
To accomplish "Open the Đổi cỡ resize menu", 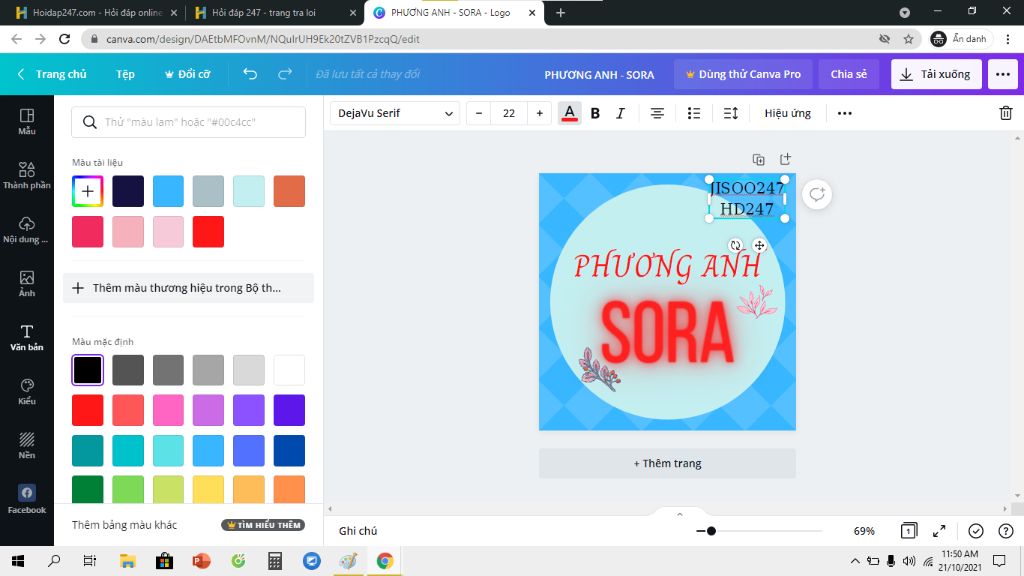I will [x=187, y=74].
